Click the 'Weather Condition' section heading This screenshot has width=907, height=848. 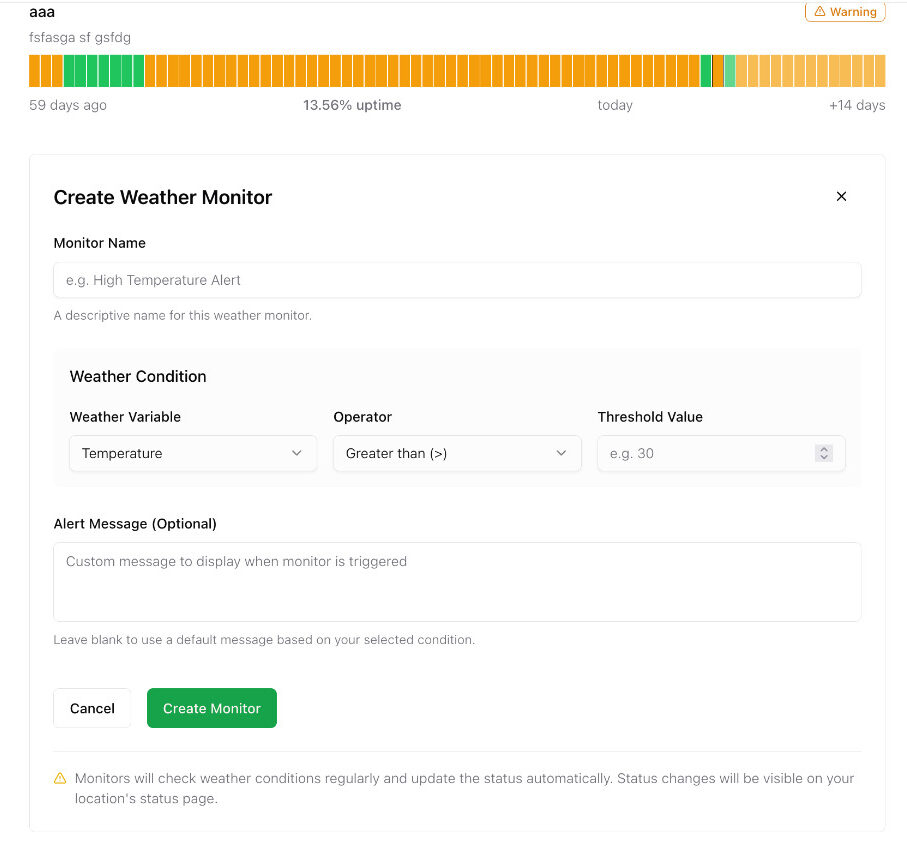[138, 377]
